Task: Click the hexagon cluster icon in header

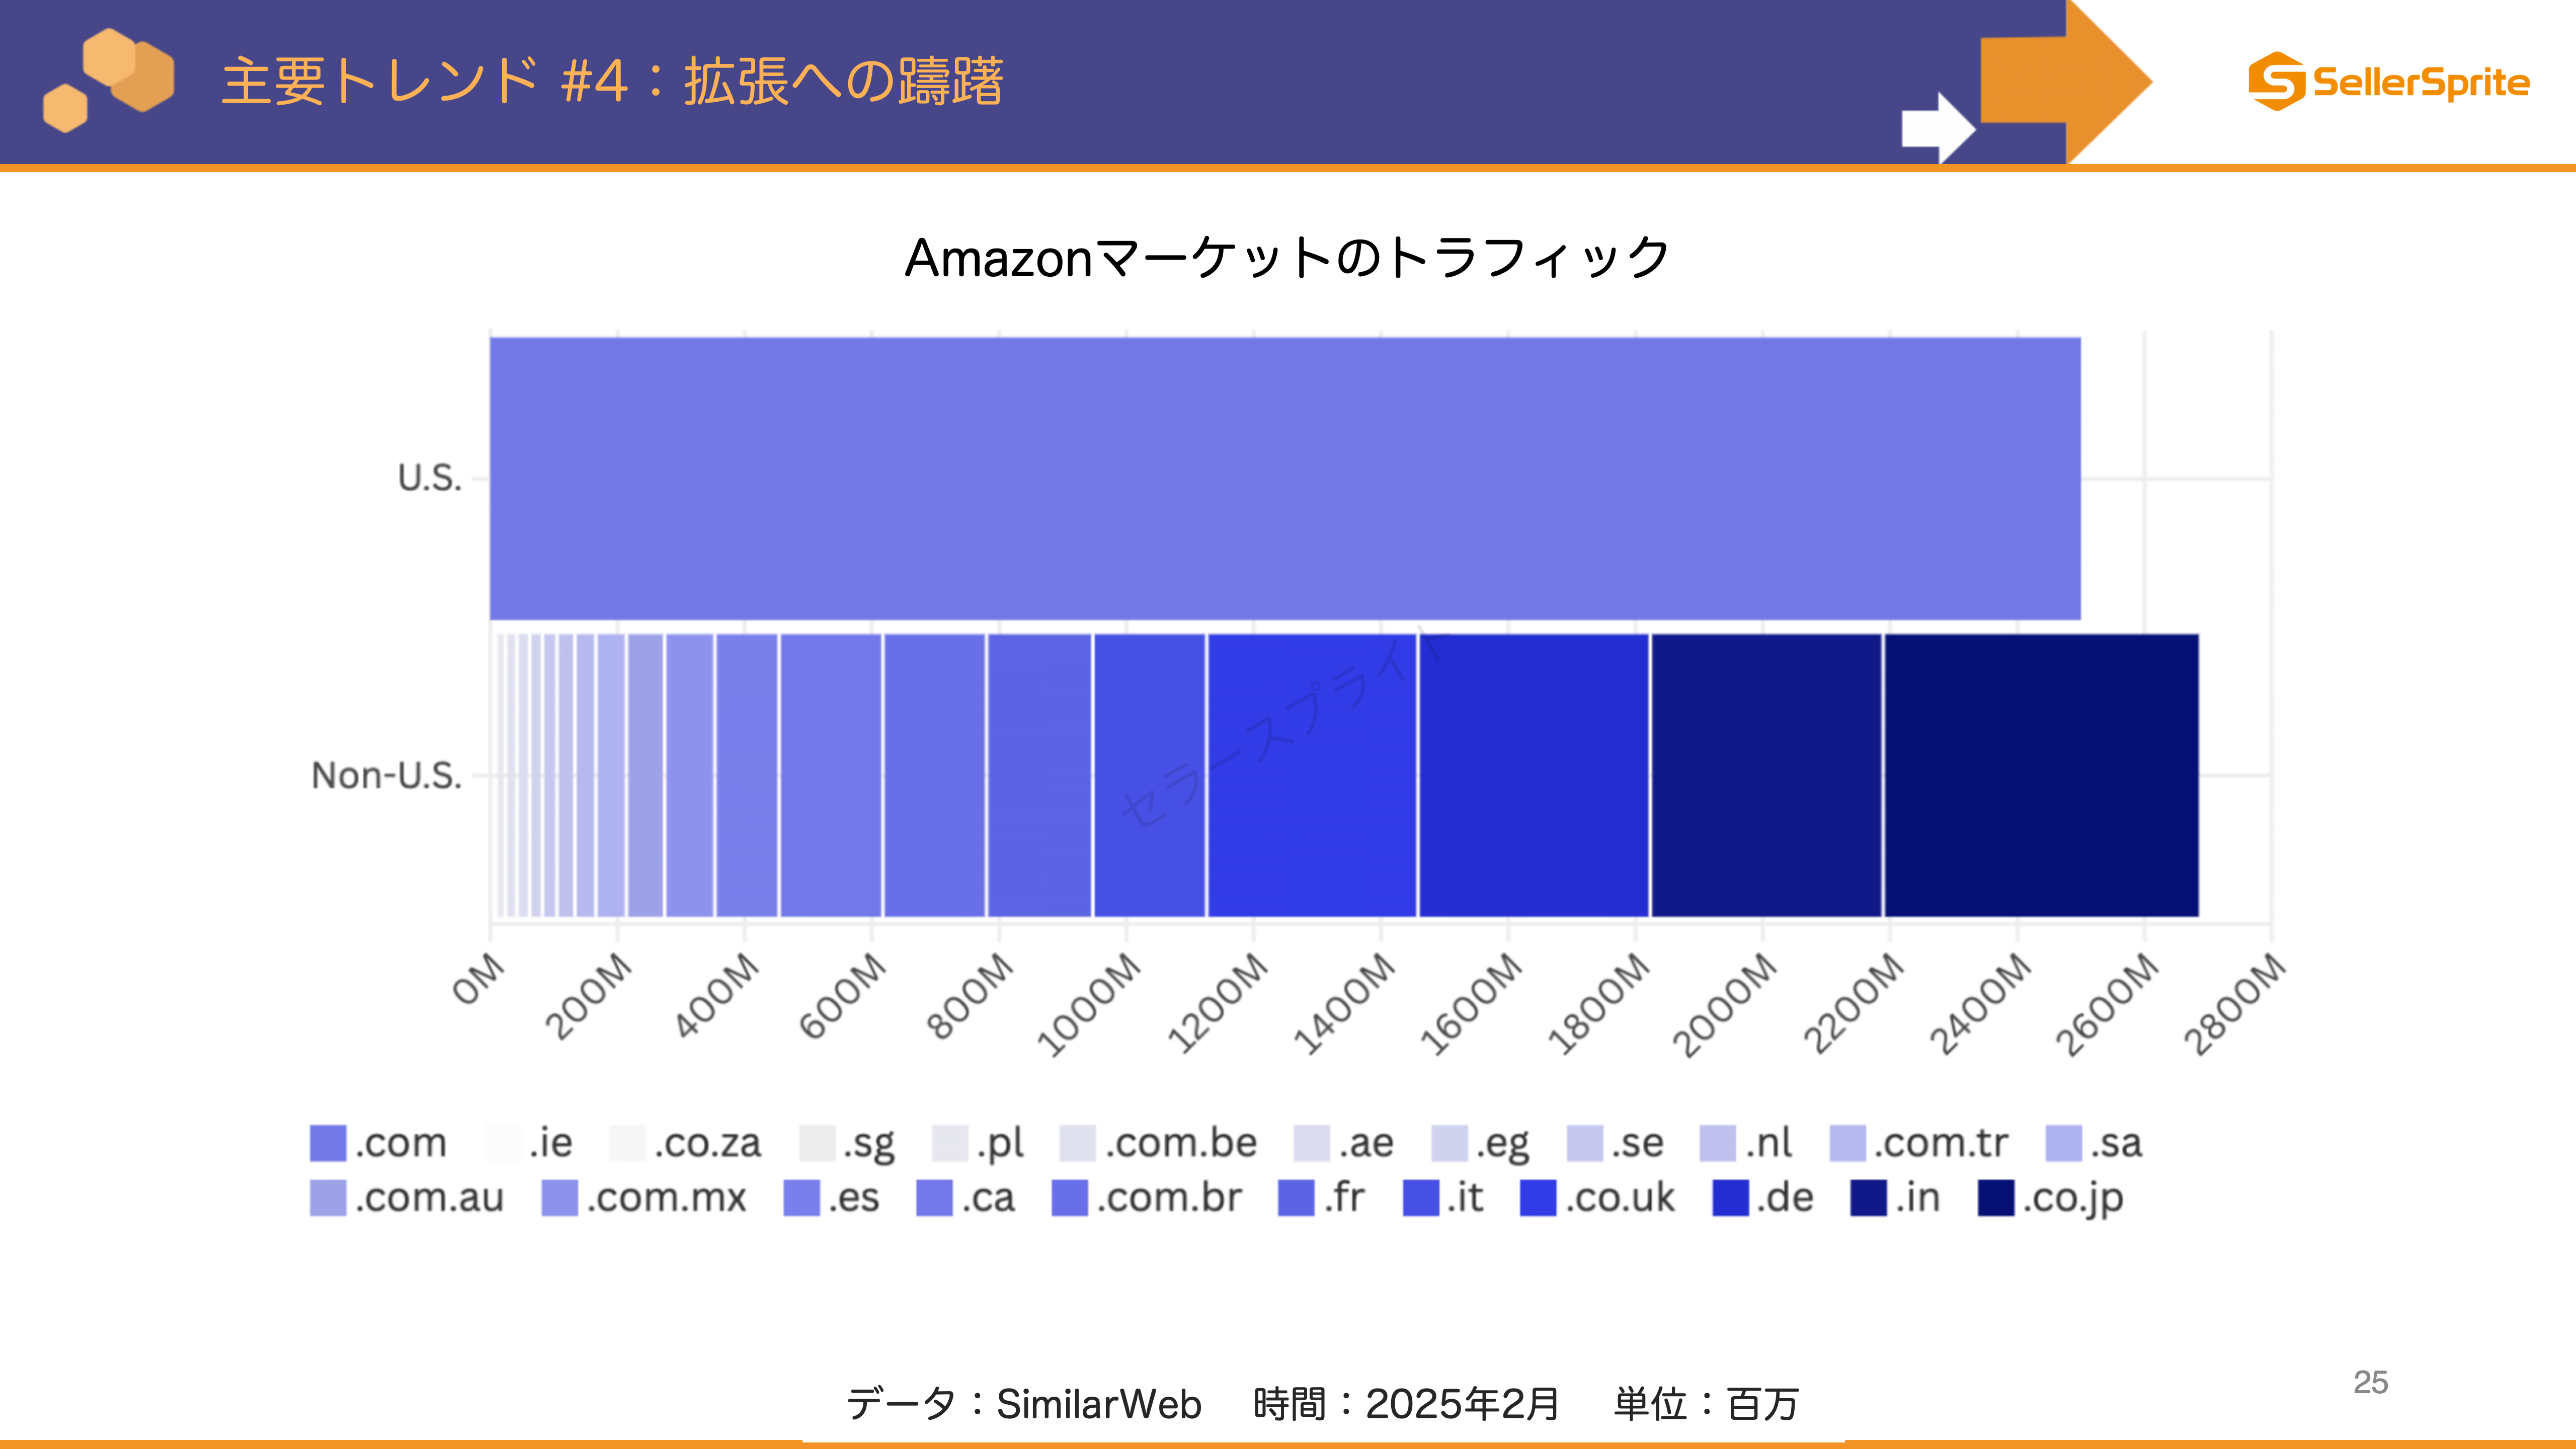Action: coord(109,80)
